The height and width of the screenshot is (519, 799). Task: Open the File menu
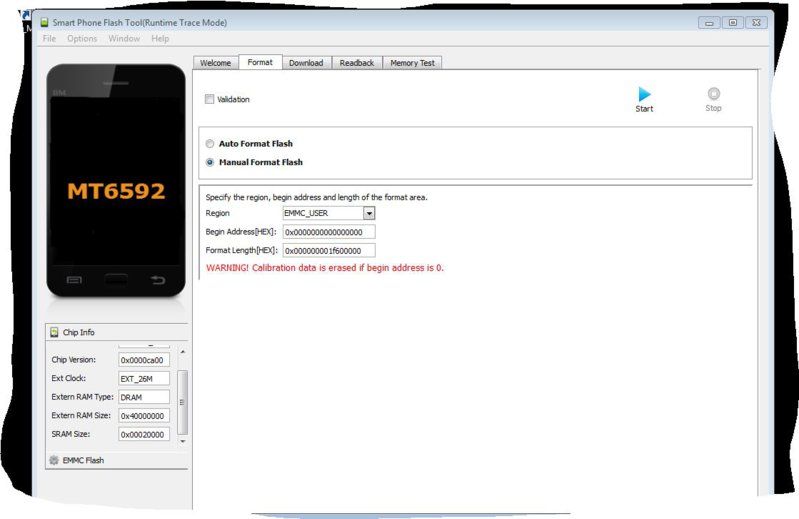click(49, 39)
